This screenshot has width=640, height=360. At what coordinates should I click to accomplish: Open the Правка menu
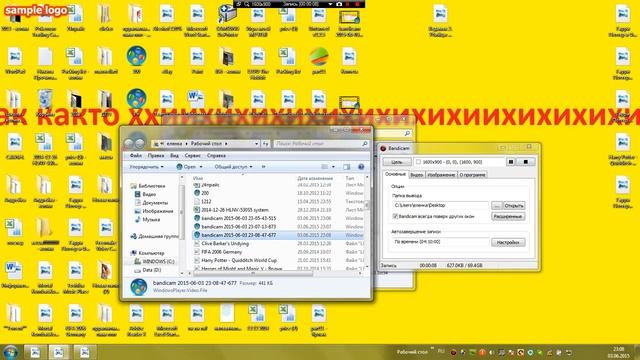click(156, 156)
